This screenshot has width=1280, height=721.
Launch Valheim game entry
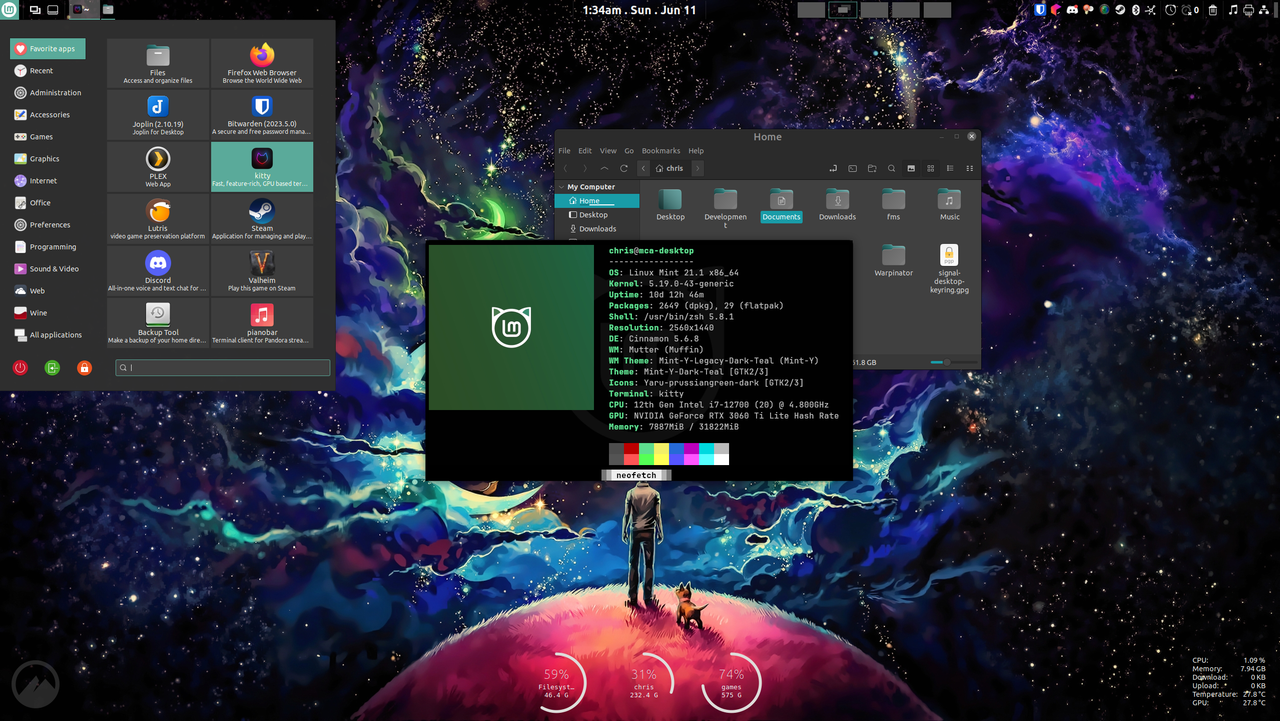(262, 271)
